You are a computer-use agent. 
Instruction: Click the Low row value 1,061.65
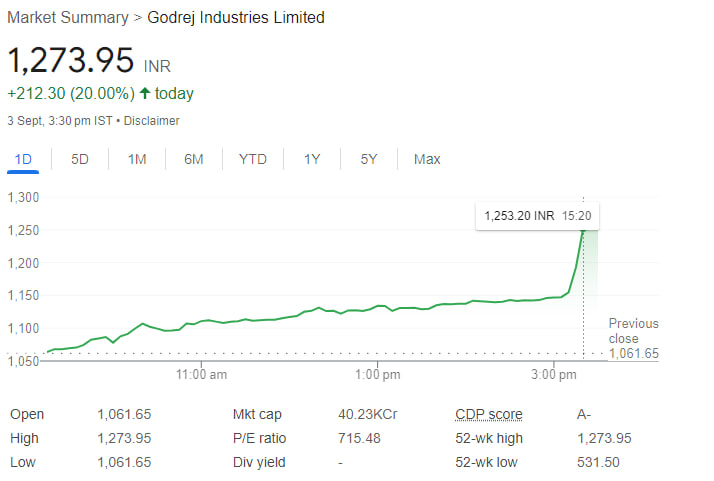click(124, 462)
